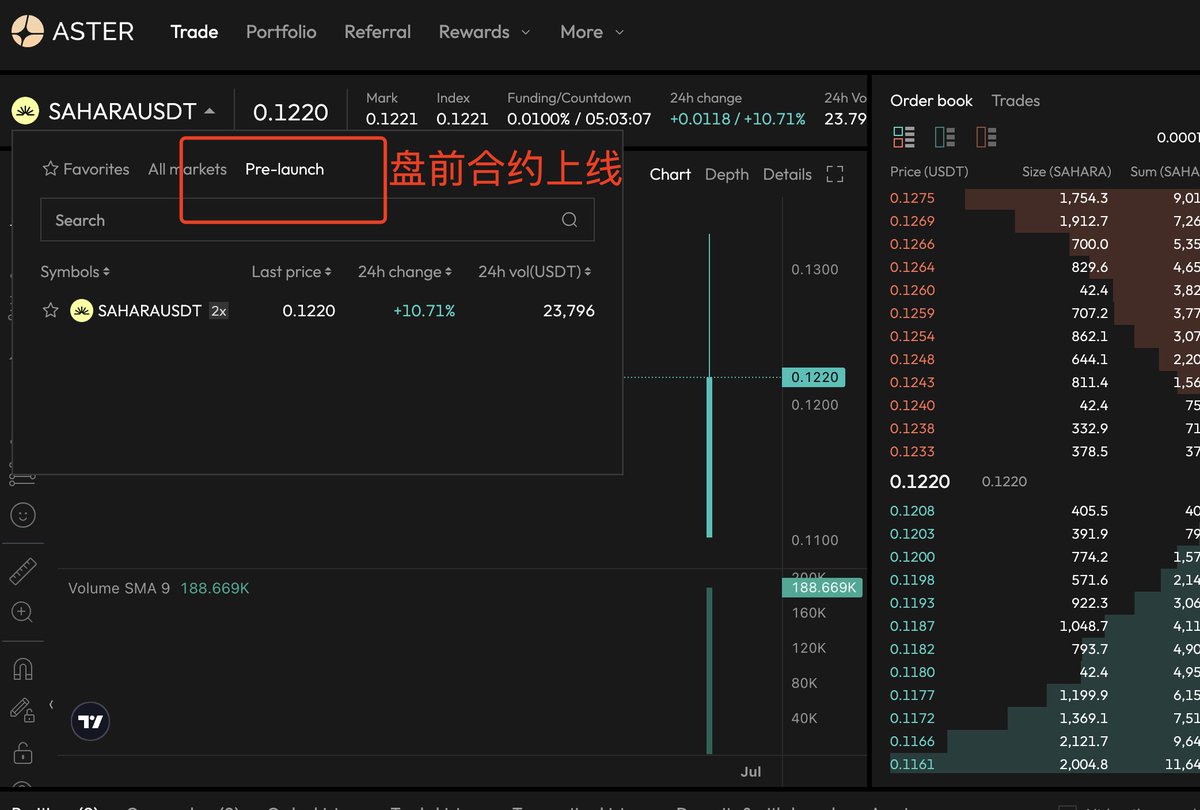Toggle fullscreen chart mode icon
Image resolution: width=1200 pixels, height=810 pixels.
(835, 174)
